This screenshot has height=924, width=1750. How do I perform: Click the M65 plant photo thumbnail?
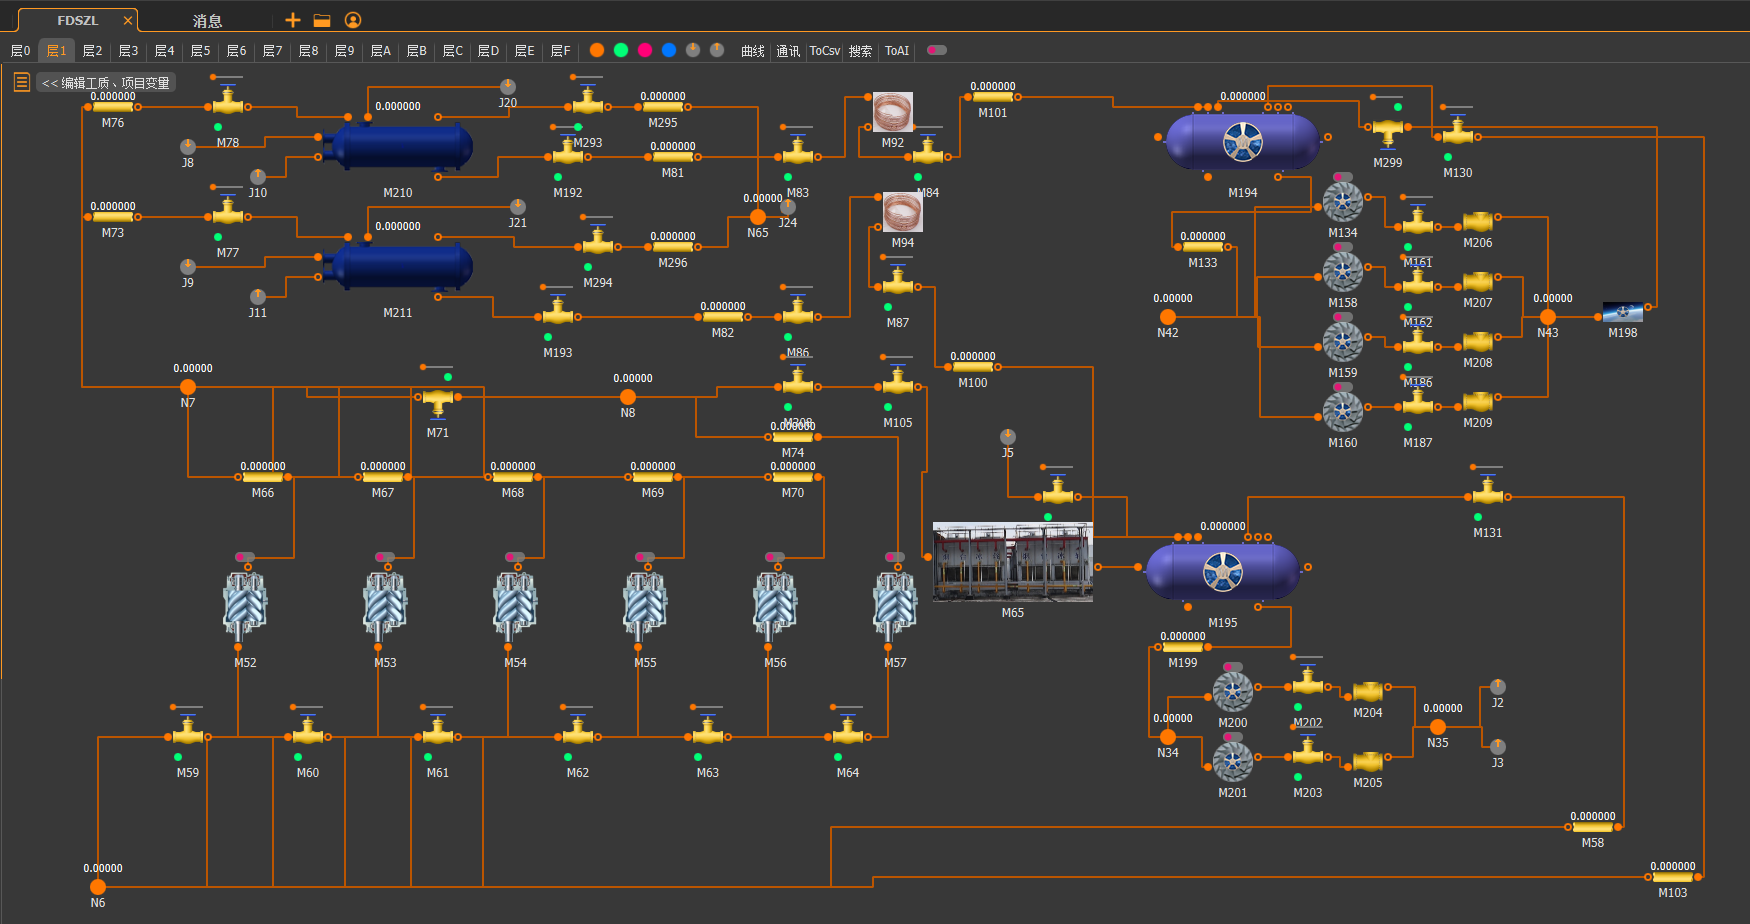[x=1013, y=562]
